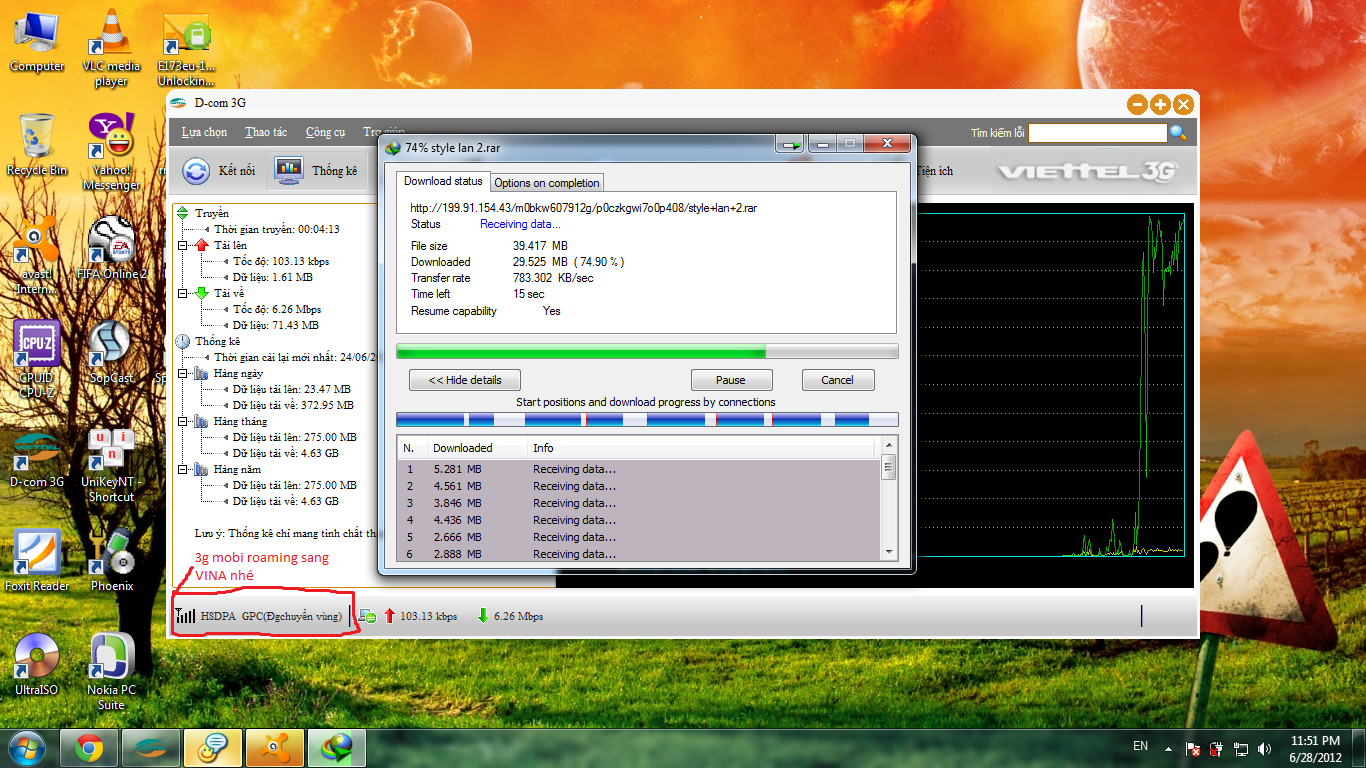Open CPUID CPU-Z desktop shortcut
Screen dimensions: 1366x768
click(x=36, y=346)
